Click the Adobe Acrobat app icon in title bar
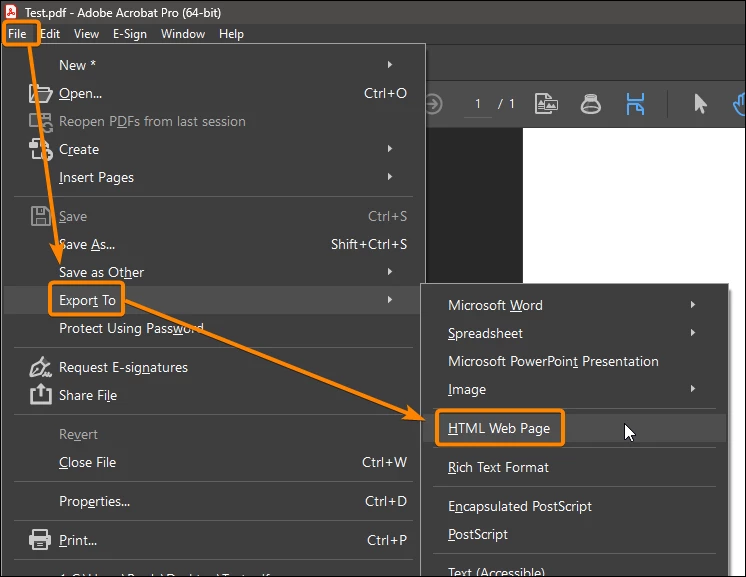The image size is (746, 577). pos(10,12)
